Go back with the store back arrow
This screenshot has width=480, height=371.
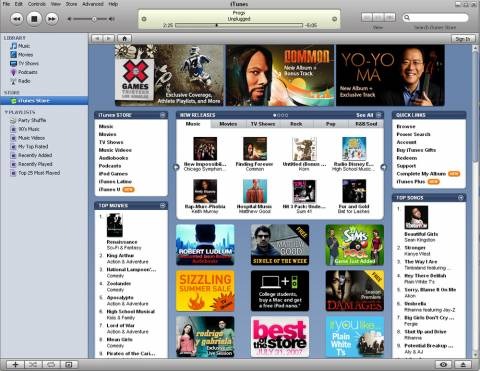97,38
